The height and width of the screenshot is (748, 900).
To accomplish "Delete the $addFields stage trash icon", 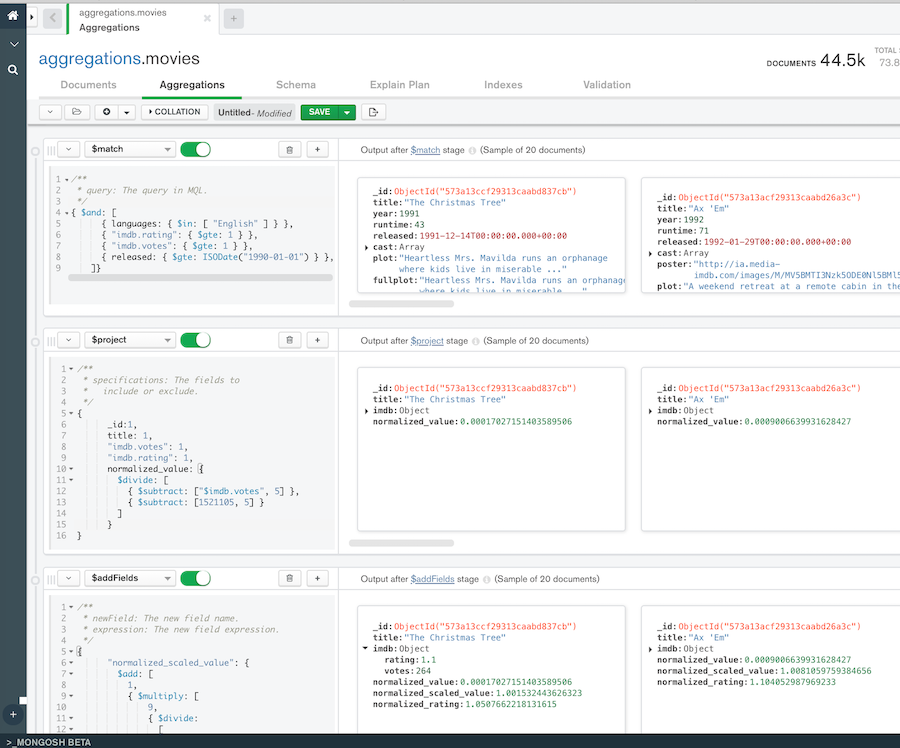I will click(x=289, y=579).
